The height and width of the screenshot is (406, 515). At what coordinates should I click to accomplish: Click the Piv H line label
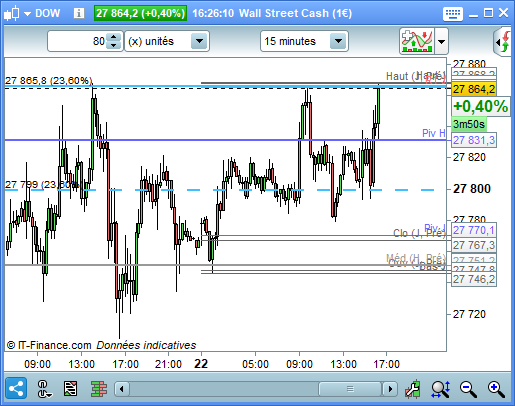click(x=434, y=133)
